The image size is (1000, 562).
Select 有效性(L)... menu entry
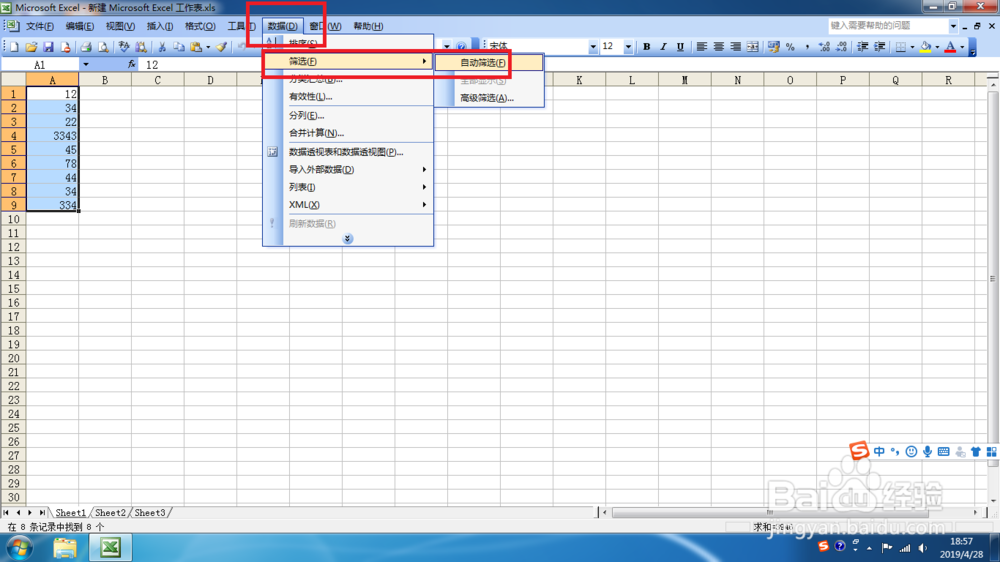(x=348, y=97)
